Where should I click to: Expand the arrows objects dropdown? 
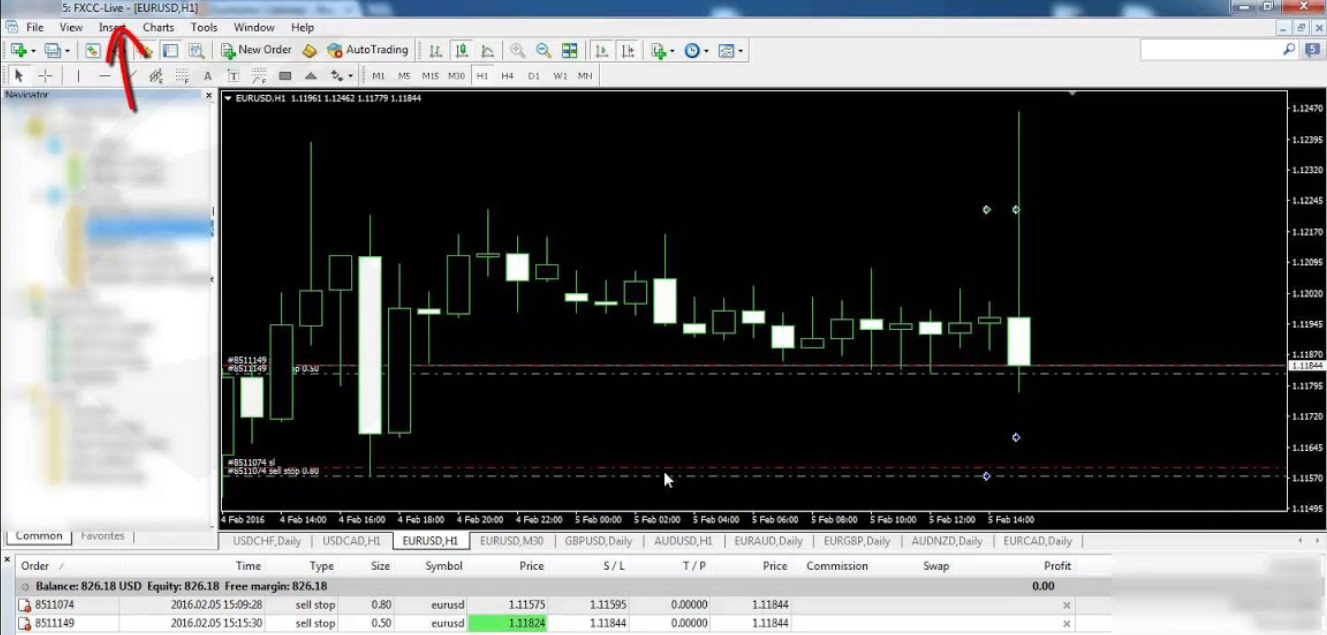[x=350, y=76]
